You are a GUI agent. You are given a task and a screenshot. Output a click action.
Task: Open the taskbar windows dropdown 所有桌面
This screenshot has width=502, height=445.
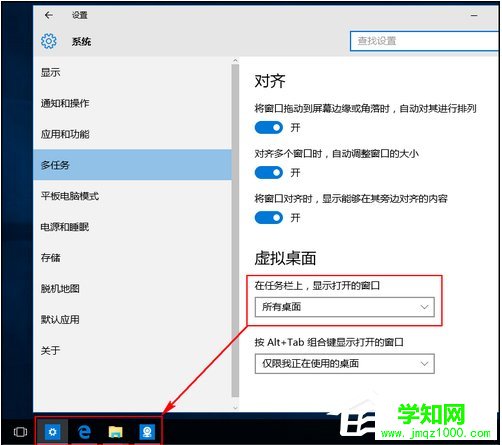point(345,307)
